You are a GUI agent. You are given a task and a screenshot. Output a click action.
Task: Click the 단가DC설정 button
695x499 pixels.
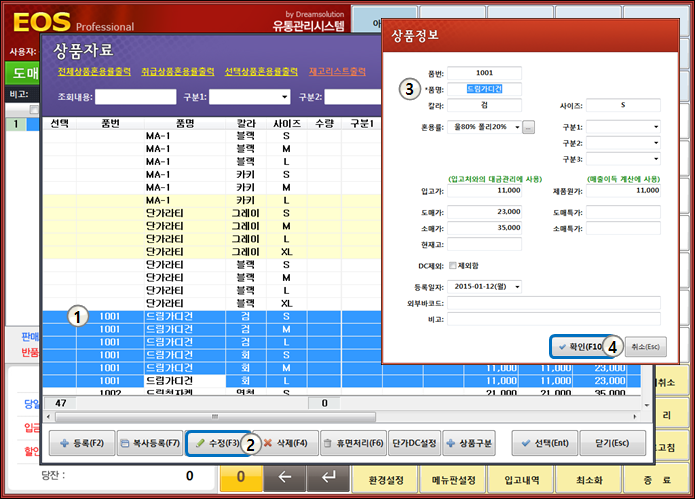[x=414, y=443]
